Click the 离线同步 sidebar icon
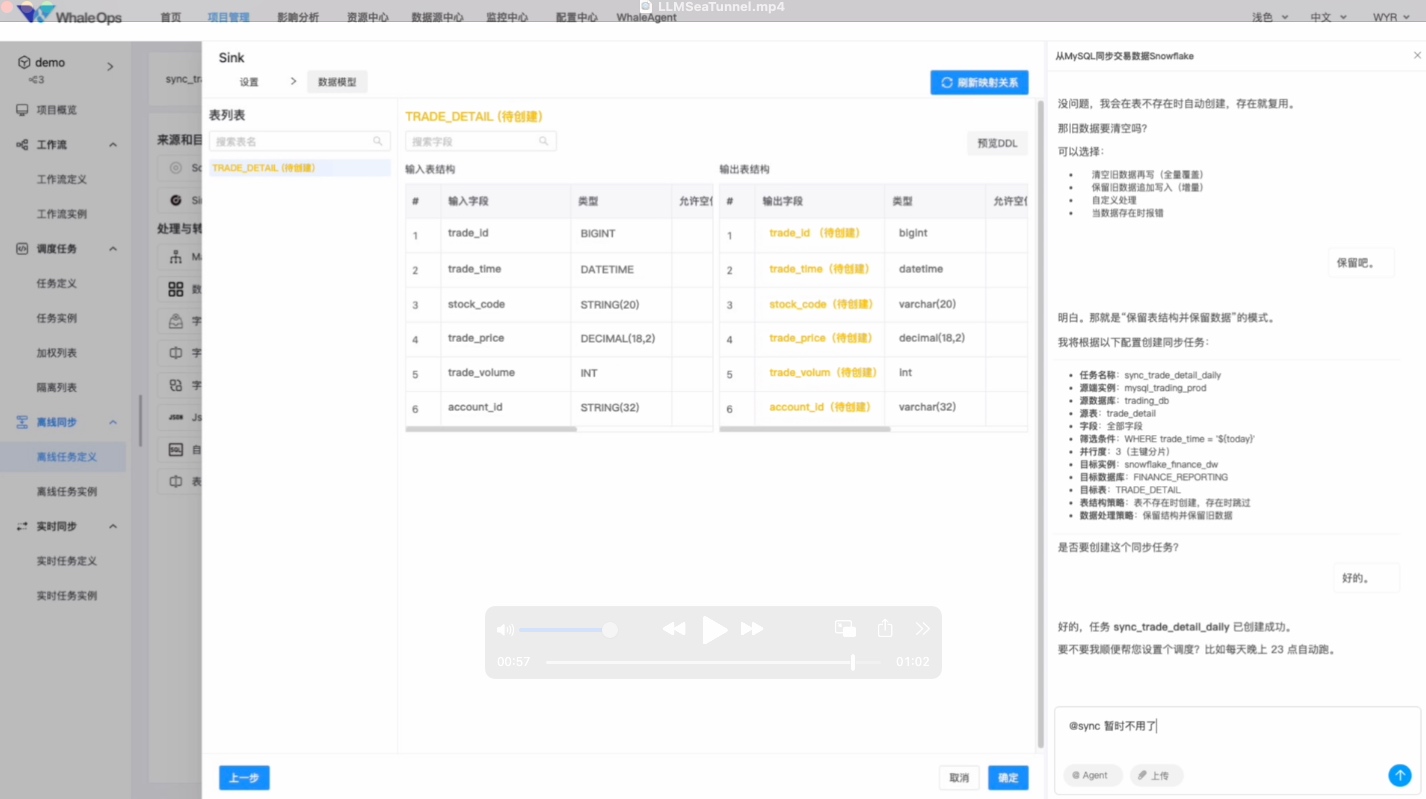1426x799 pixels. 22,422
